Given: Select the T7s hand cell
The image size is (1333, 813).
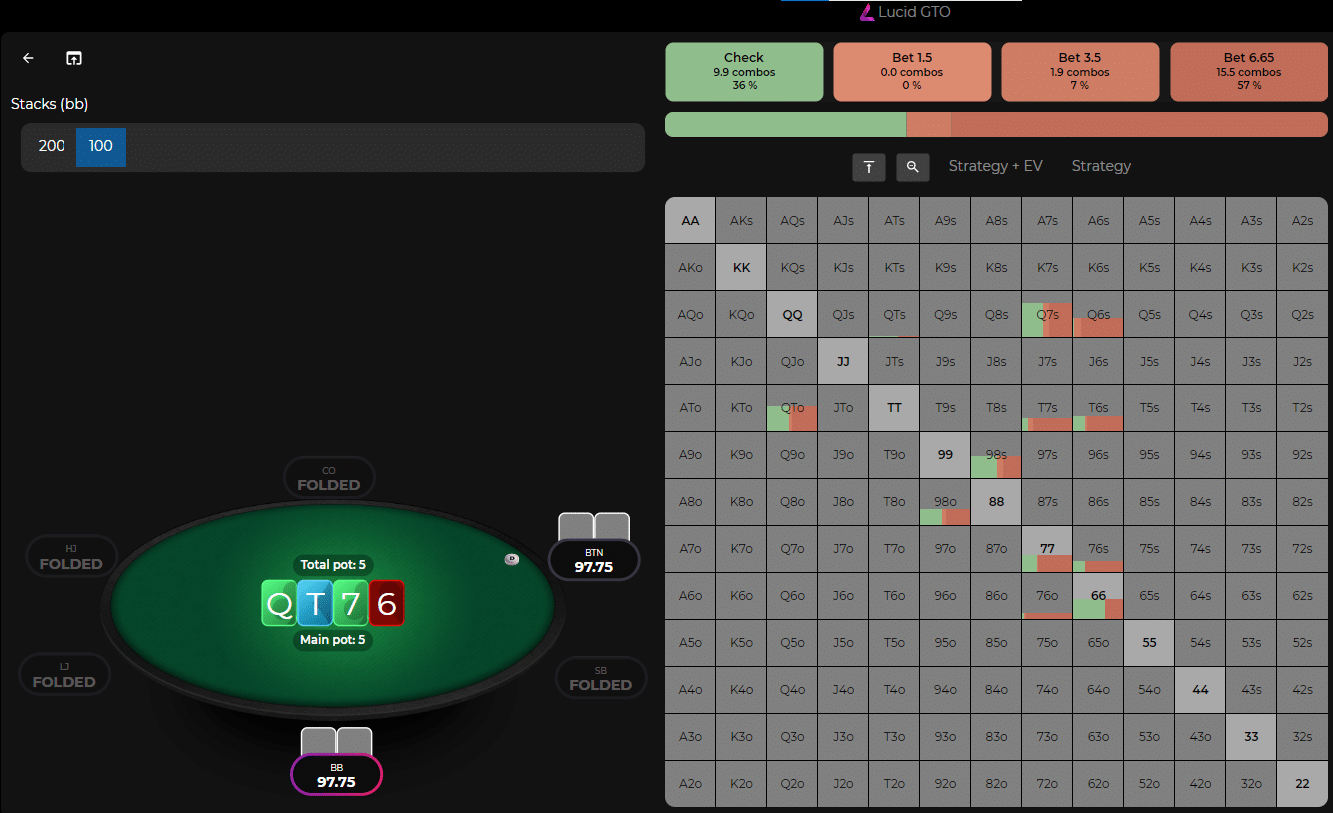Looking at the screenshot, I should (1047, 408).
